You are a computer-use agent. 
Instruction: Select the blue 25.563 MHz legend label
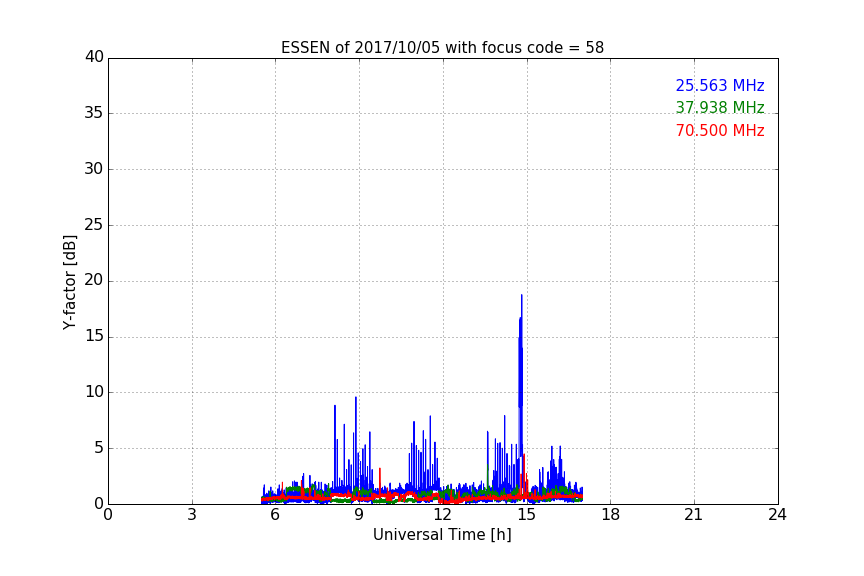[x=720, y=86]
